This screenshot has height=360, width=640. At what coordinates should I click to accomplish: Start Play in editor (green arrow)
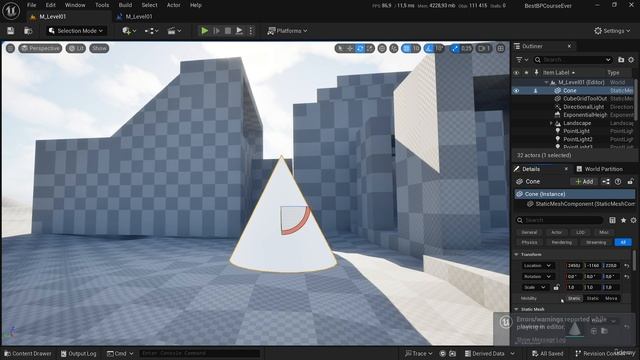tap(204, 31)
